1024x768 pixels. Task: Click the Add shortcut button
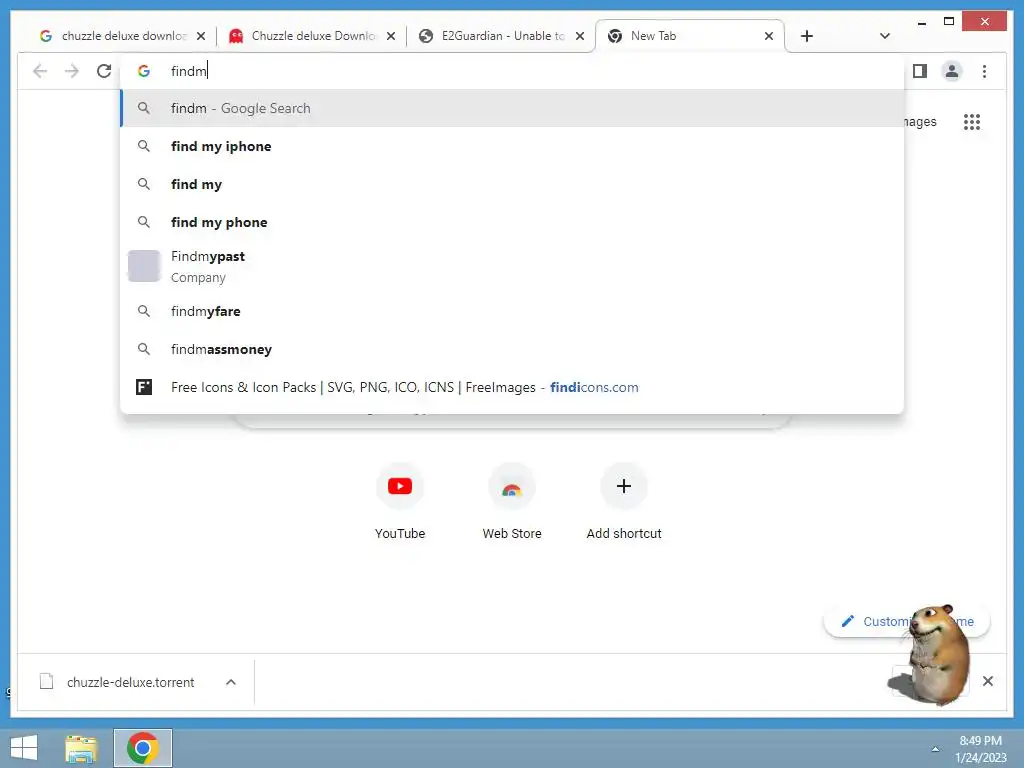[624, 502]
